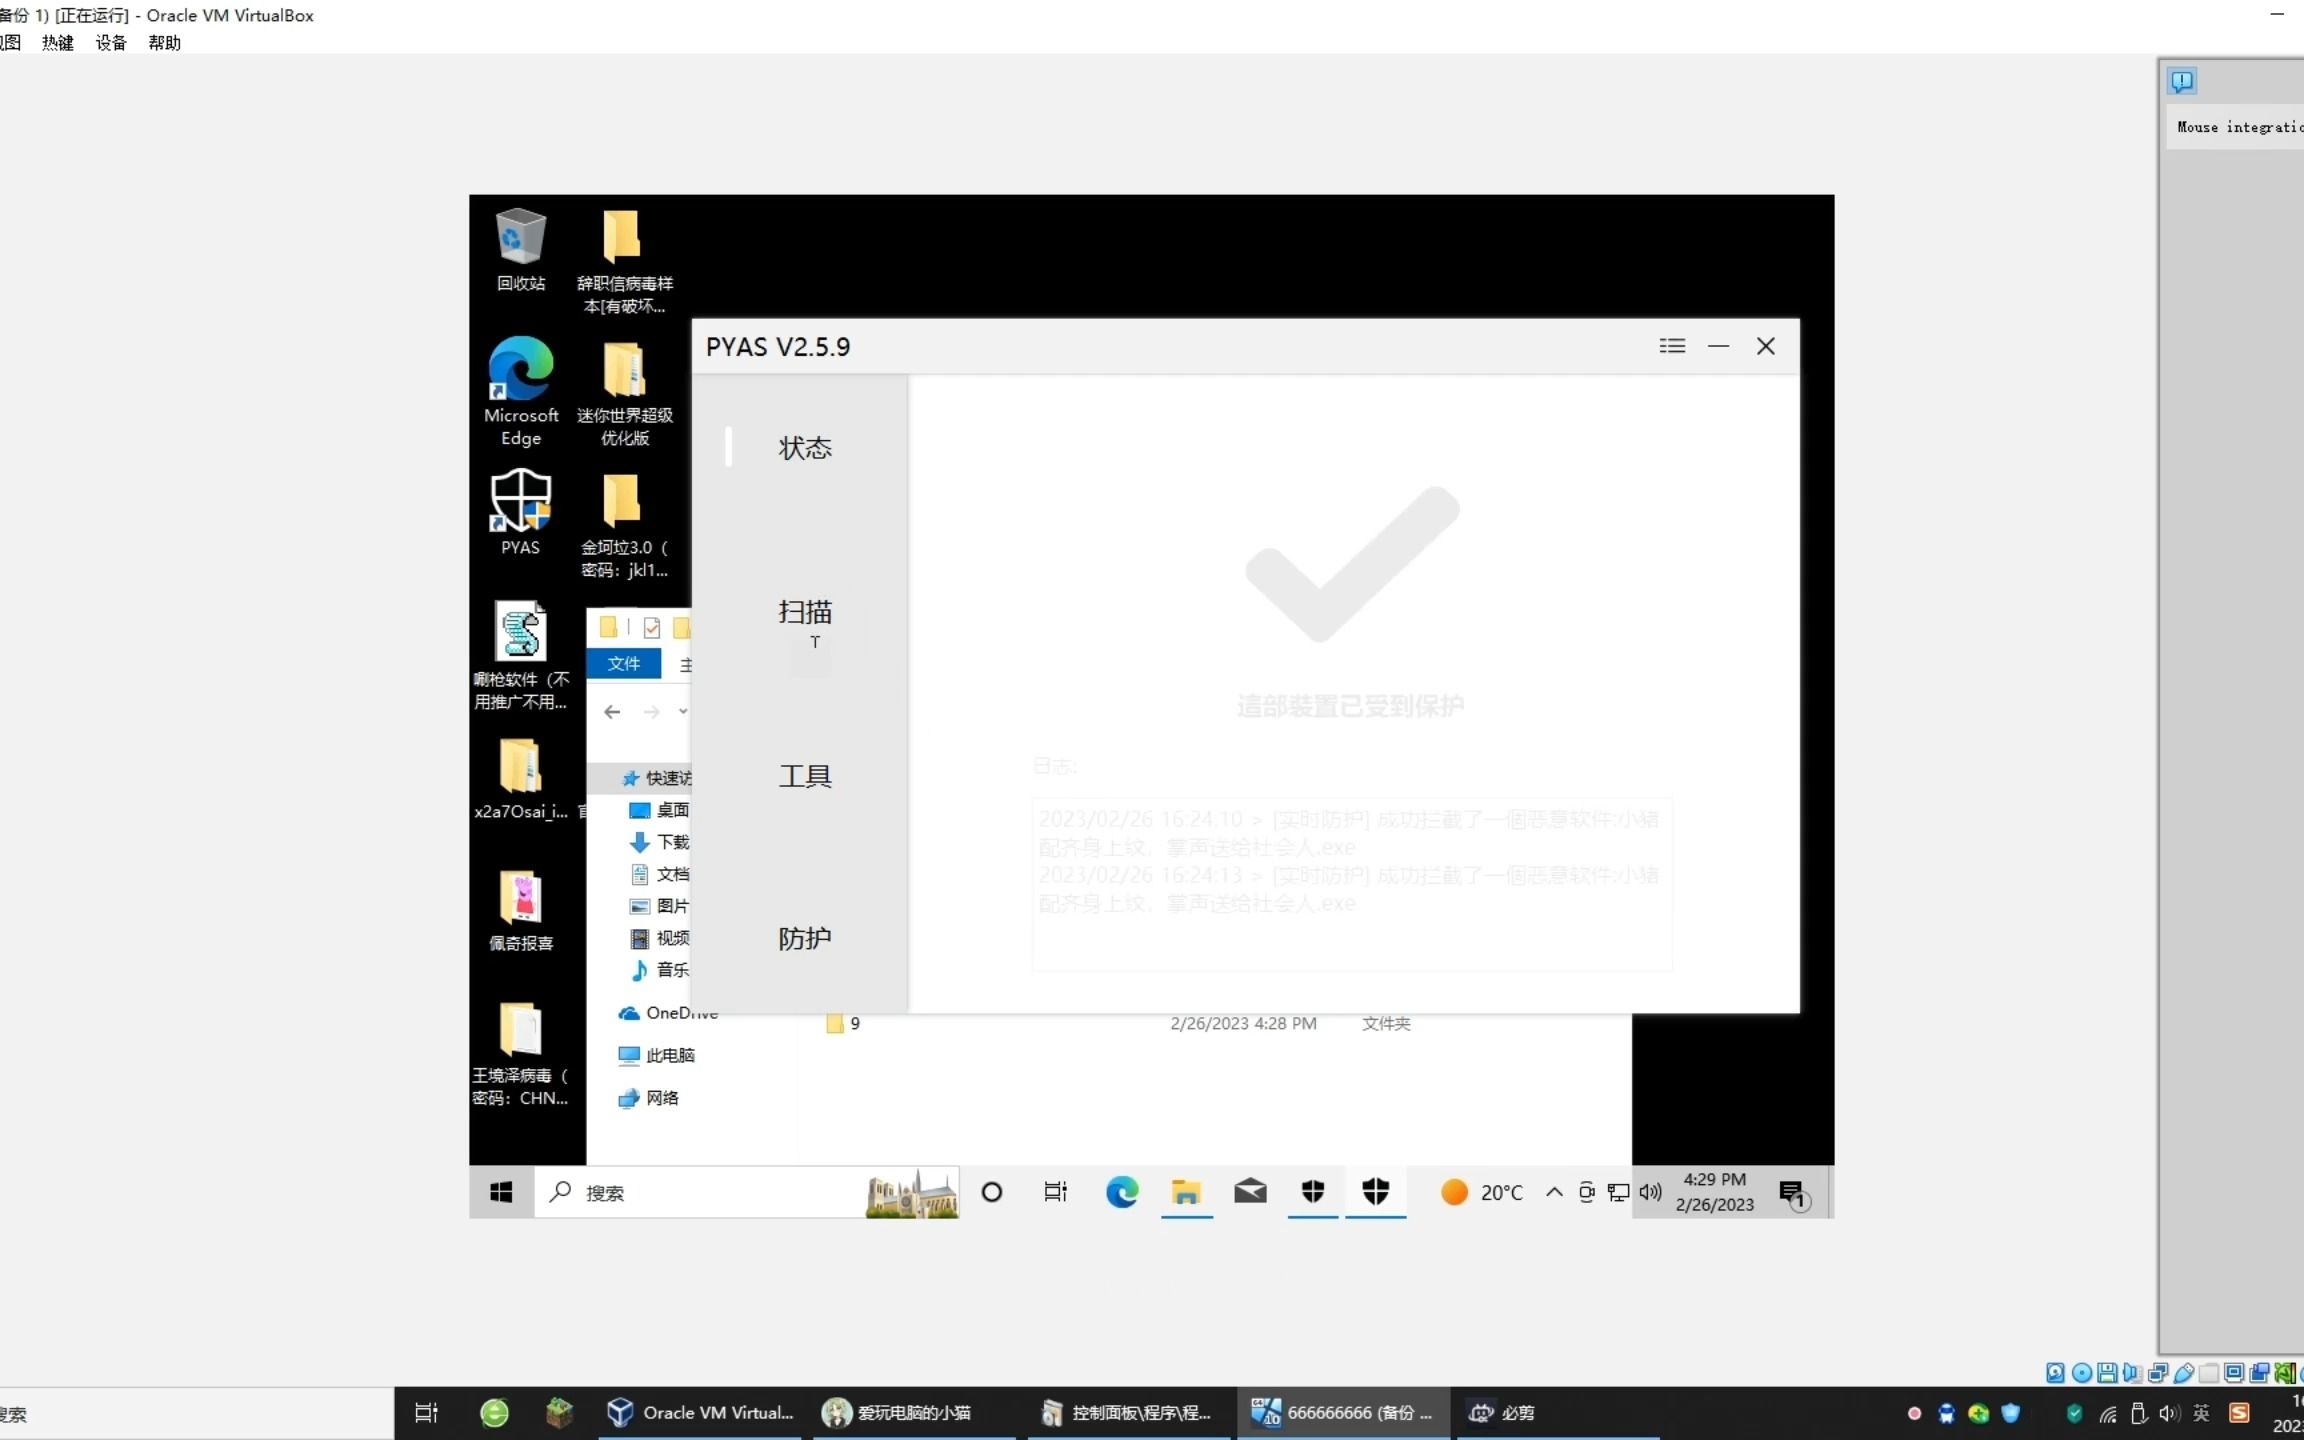Expand recent locations dropdown in File Explorer
The image size is (2304, 1440).
coord(683,711)
